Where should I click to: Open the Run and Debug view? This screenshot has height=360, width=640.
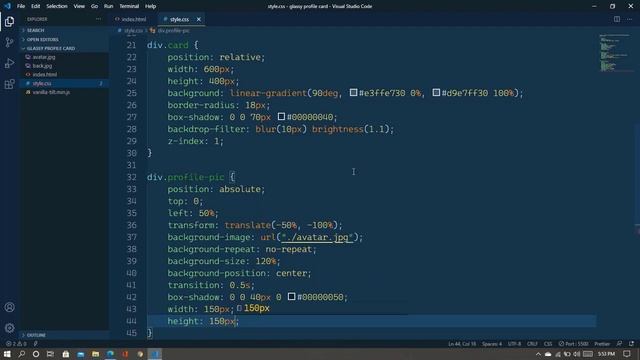9,63
